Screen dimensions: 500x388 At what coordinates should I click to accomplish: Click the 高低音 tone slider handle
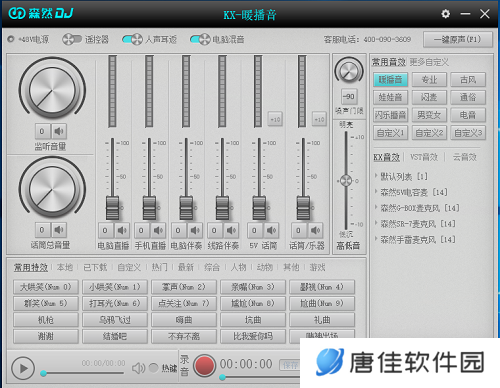tap(346, 181)
